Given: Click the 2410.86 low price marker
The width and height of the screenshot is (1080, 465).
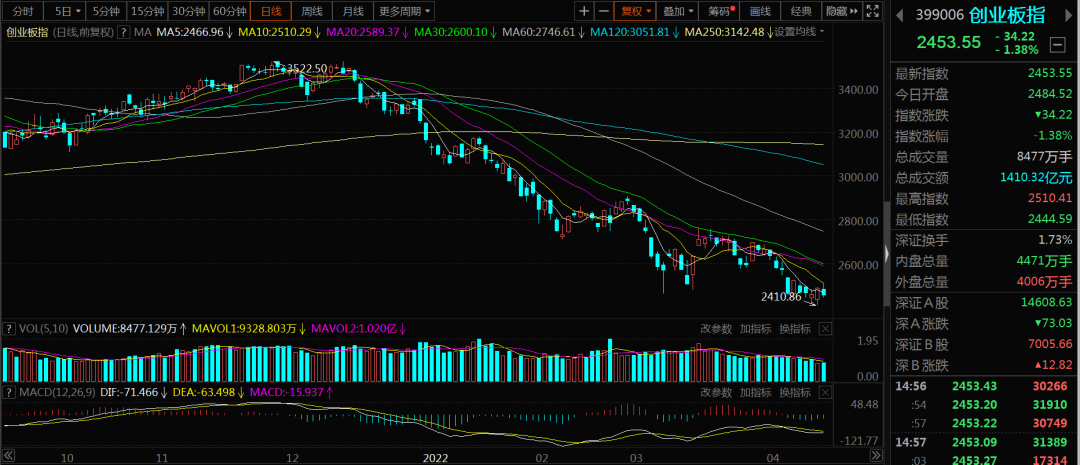Looking at the screenshot, I should coord(781,297).
